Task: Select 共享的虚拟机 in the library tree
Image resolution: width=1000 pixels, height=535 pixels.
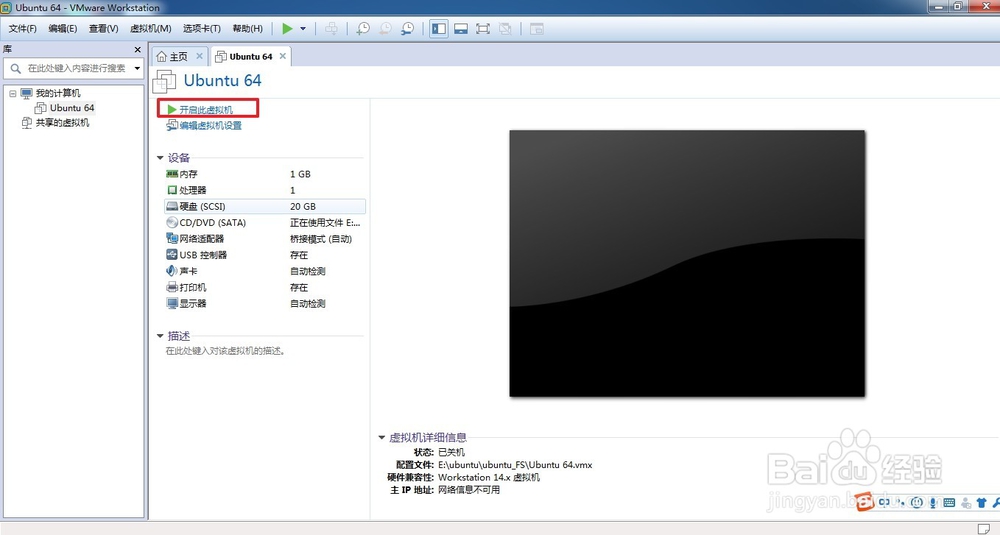Action: pos(62,123)
